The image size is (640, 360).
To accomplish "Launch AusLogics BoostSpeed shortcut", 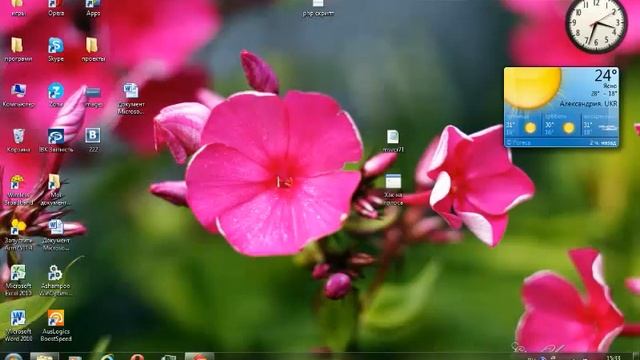I will pyautogui.click(x=56, y=326).
